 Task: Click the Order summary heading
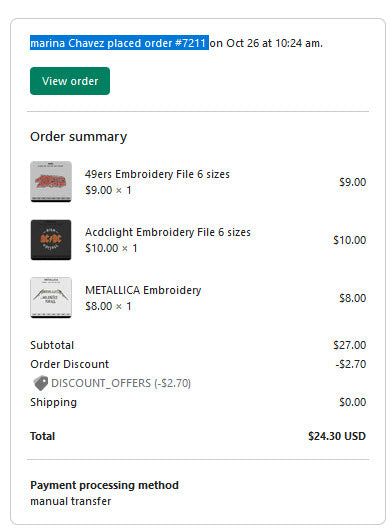pyautogui.click(x=78, y=137)
